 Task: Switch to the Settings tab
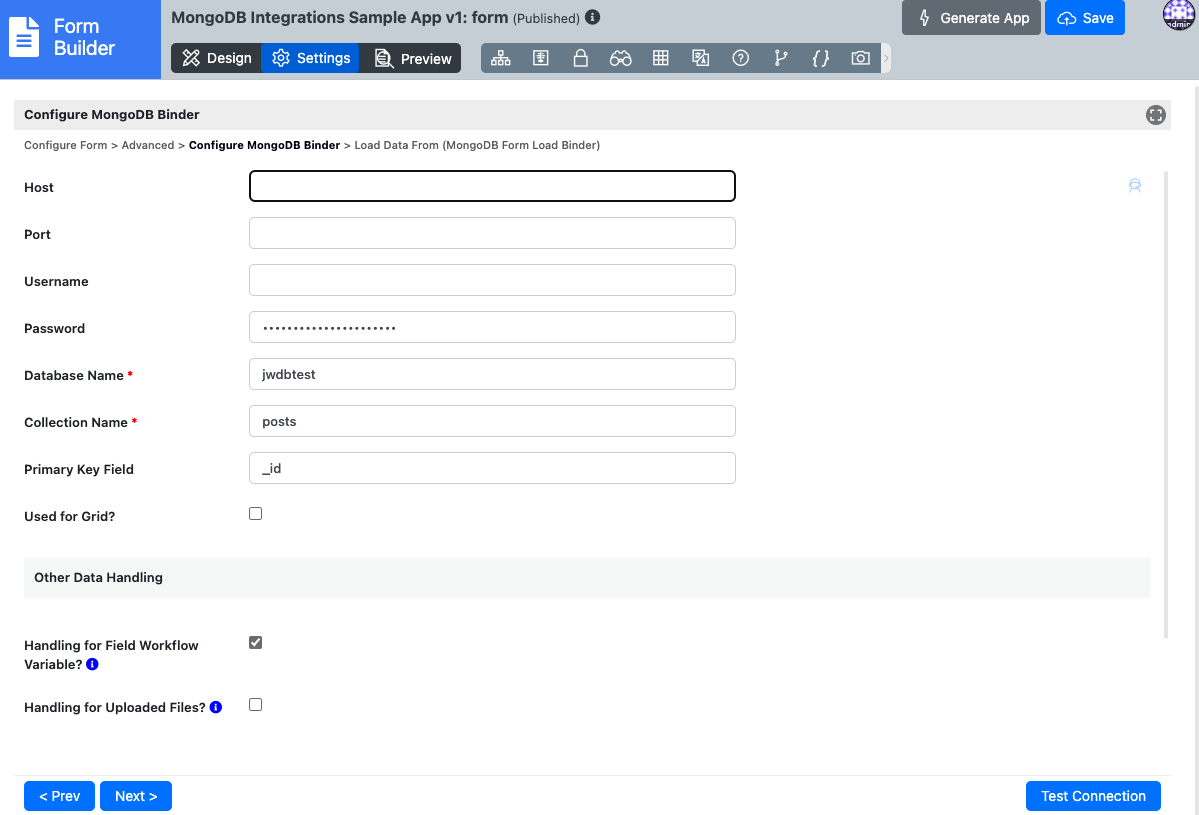[310, 58]
